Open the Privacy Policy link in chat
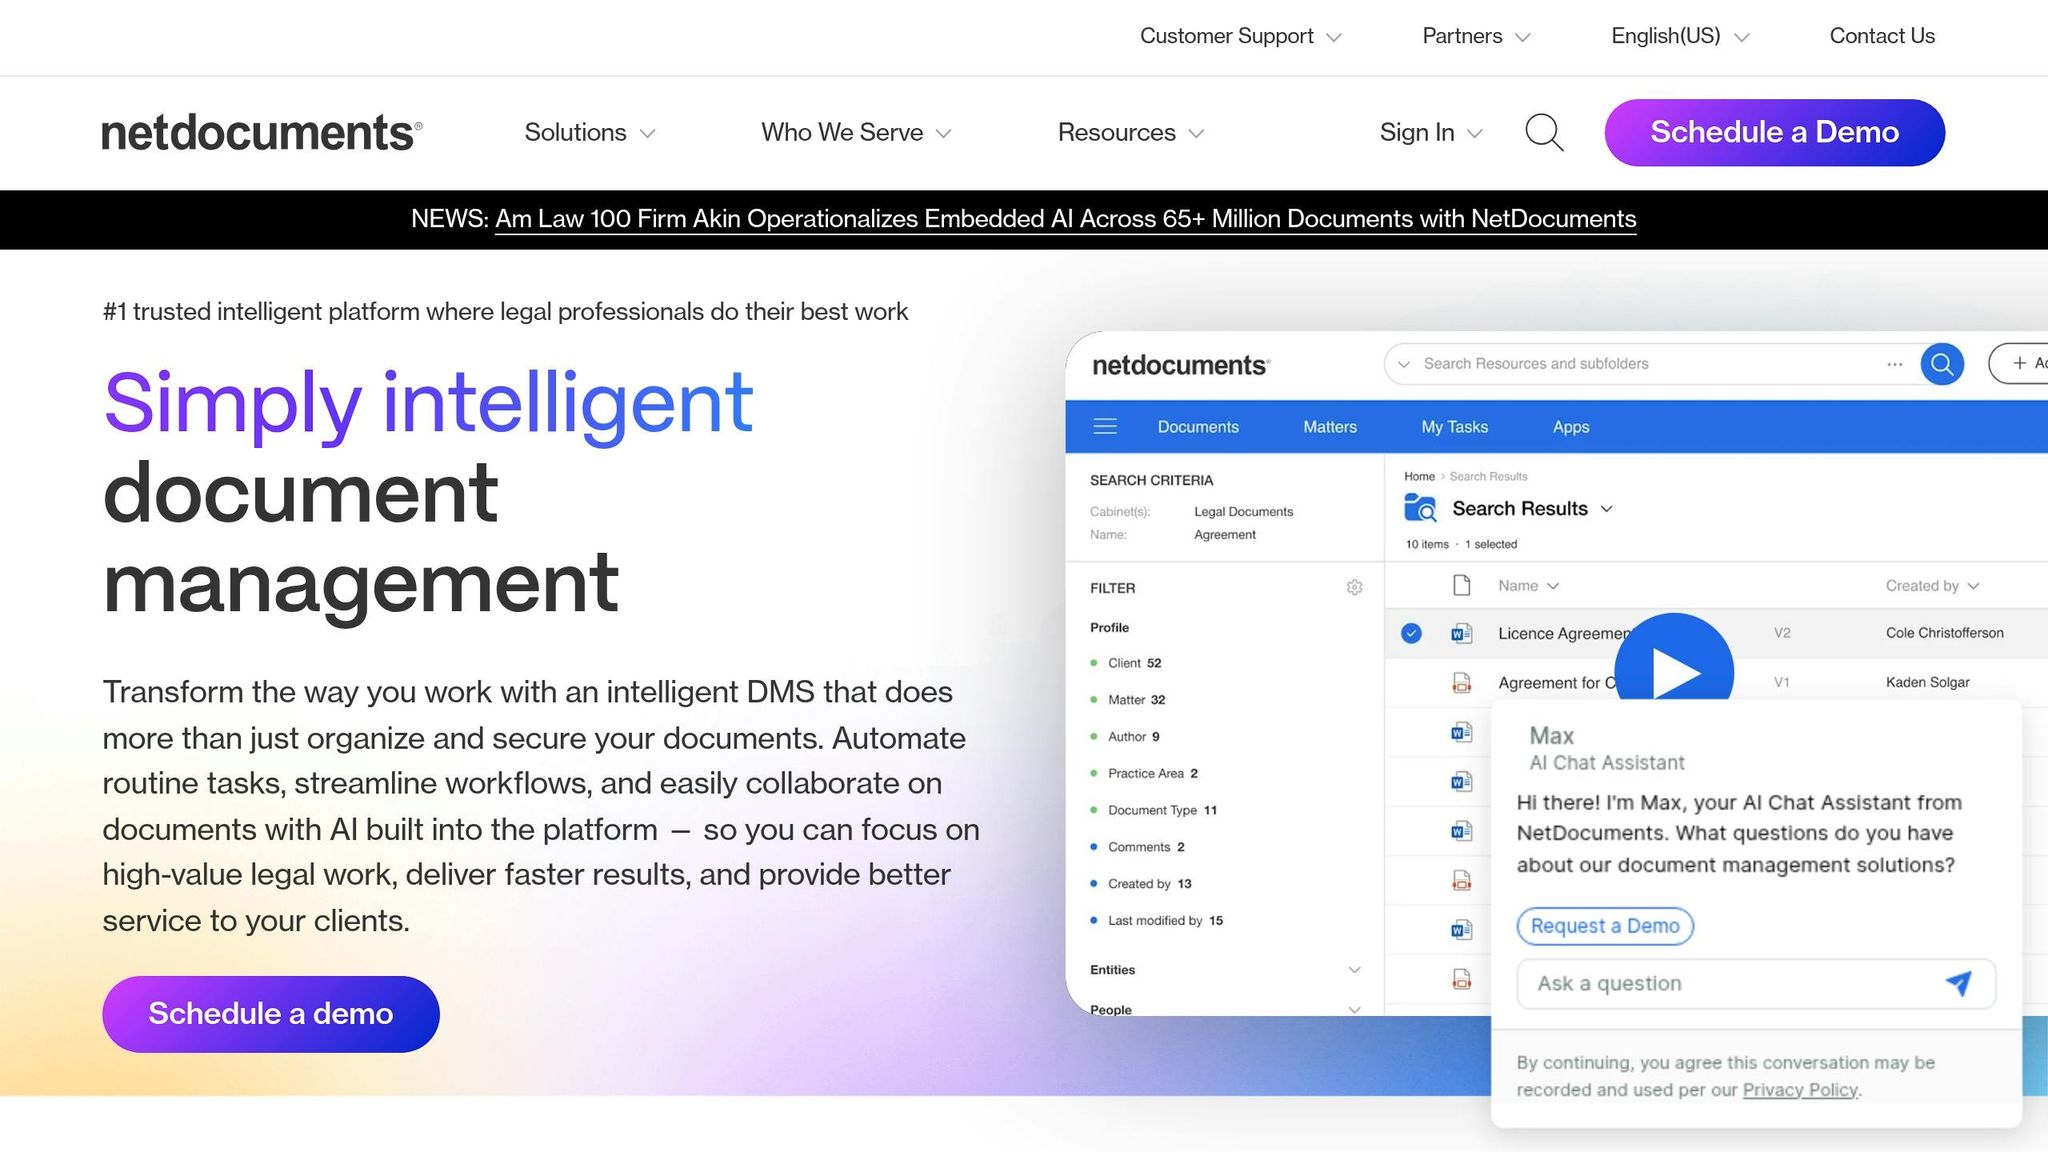 pyautogui.click(x=1799, y=1090)
